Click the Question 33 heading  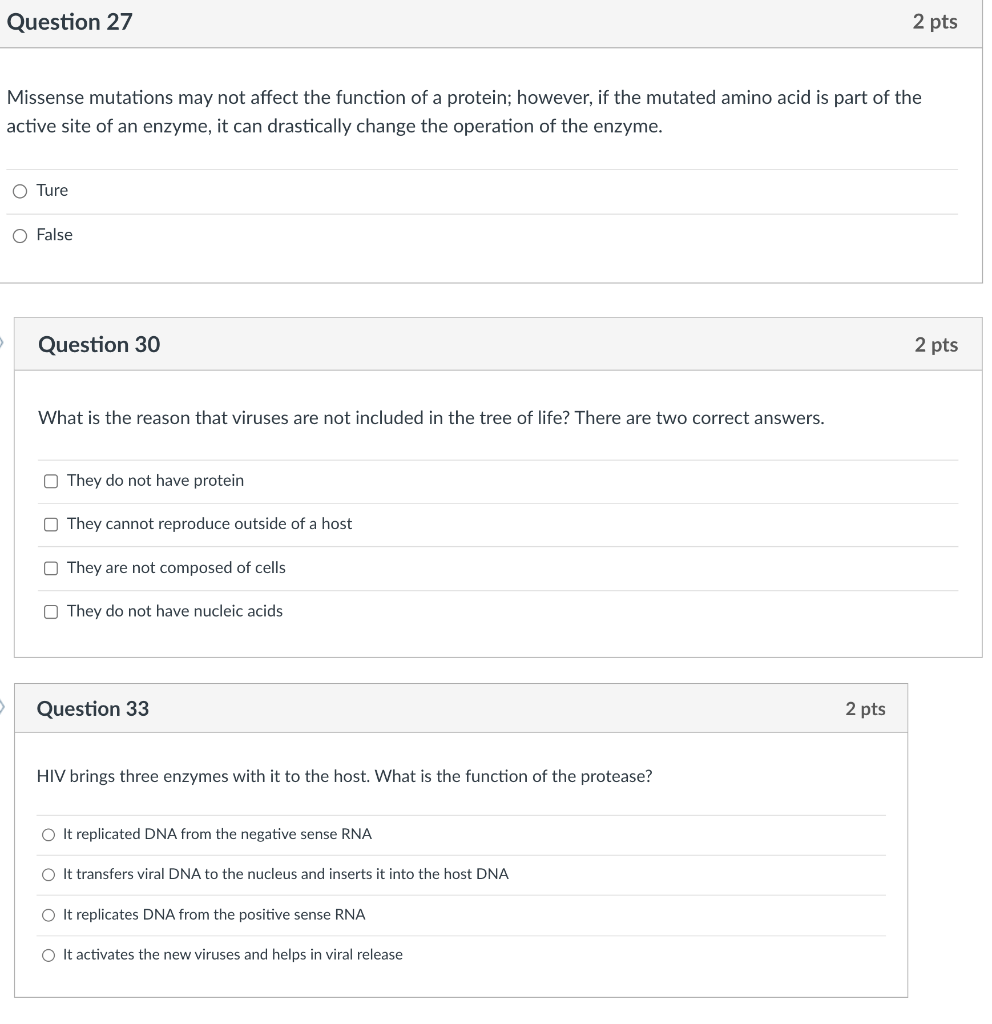pyautogui.click(x=93, y=709)
